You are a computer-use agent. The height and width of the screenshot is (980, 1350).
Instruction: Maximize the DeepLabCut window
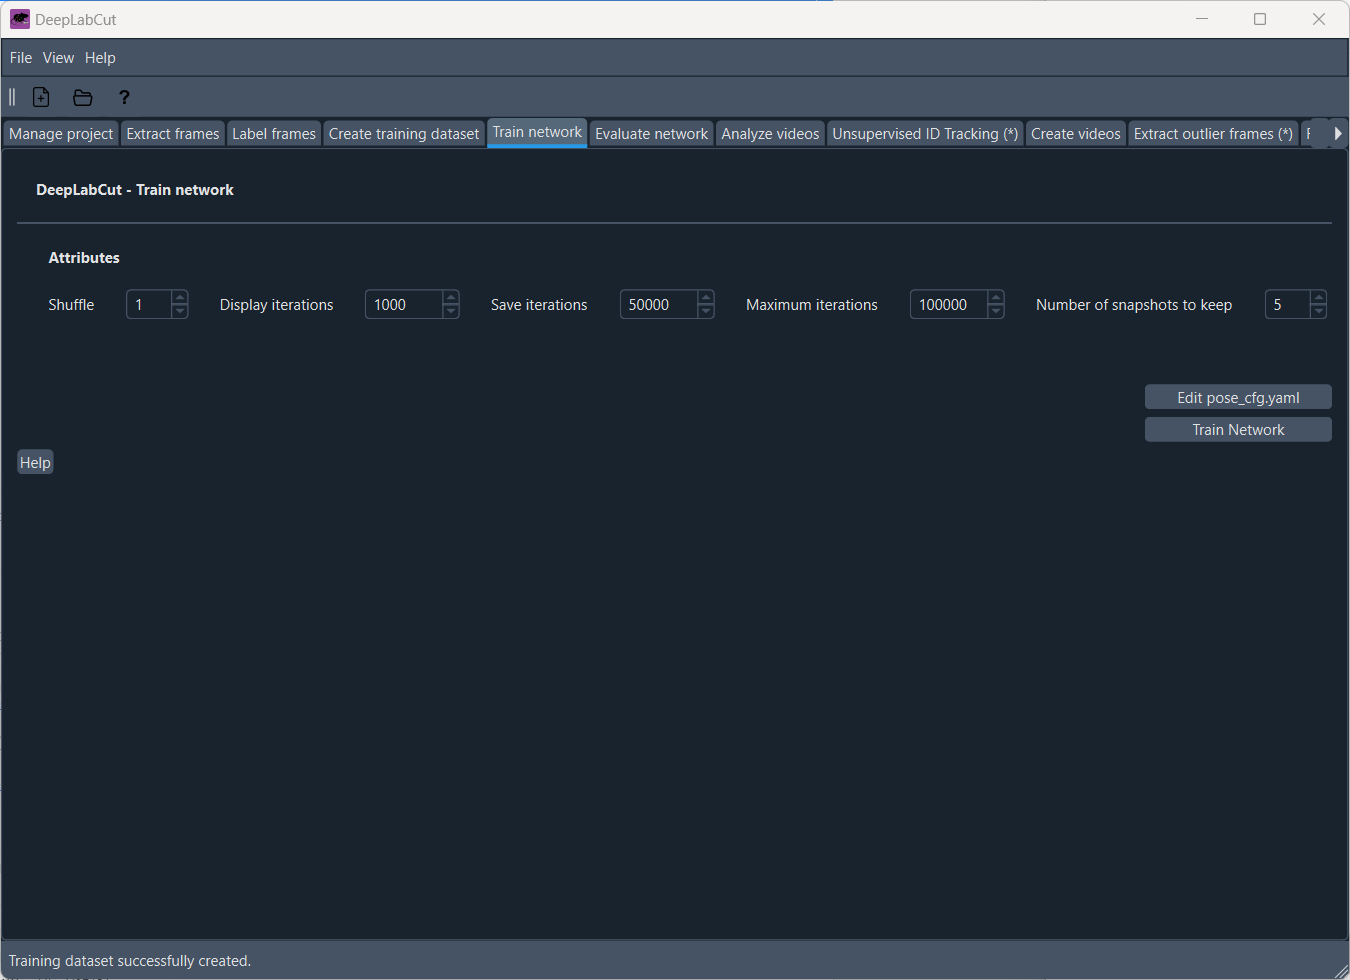(x=1260, y=19)
